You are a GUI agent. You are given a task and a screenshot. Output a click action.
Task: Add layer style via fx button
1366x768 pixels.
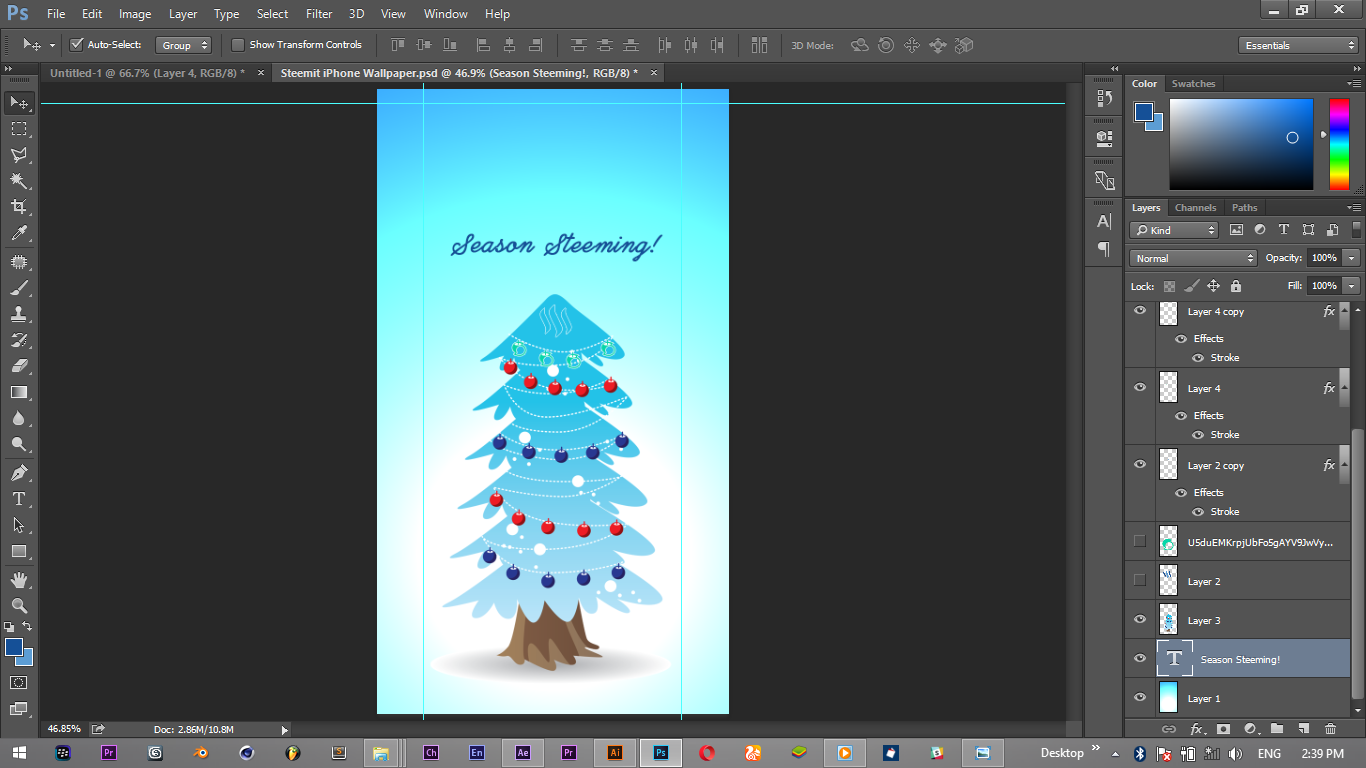1195,729
